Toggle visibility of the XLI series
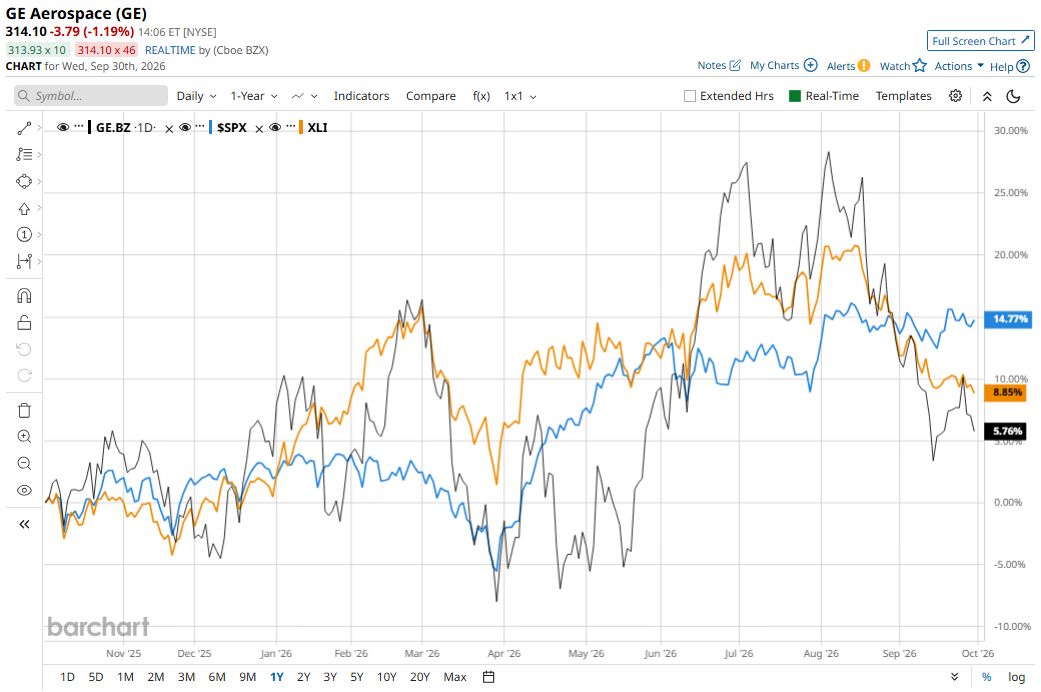The image size is (1041, 692). [x=275, y=127]
